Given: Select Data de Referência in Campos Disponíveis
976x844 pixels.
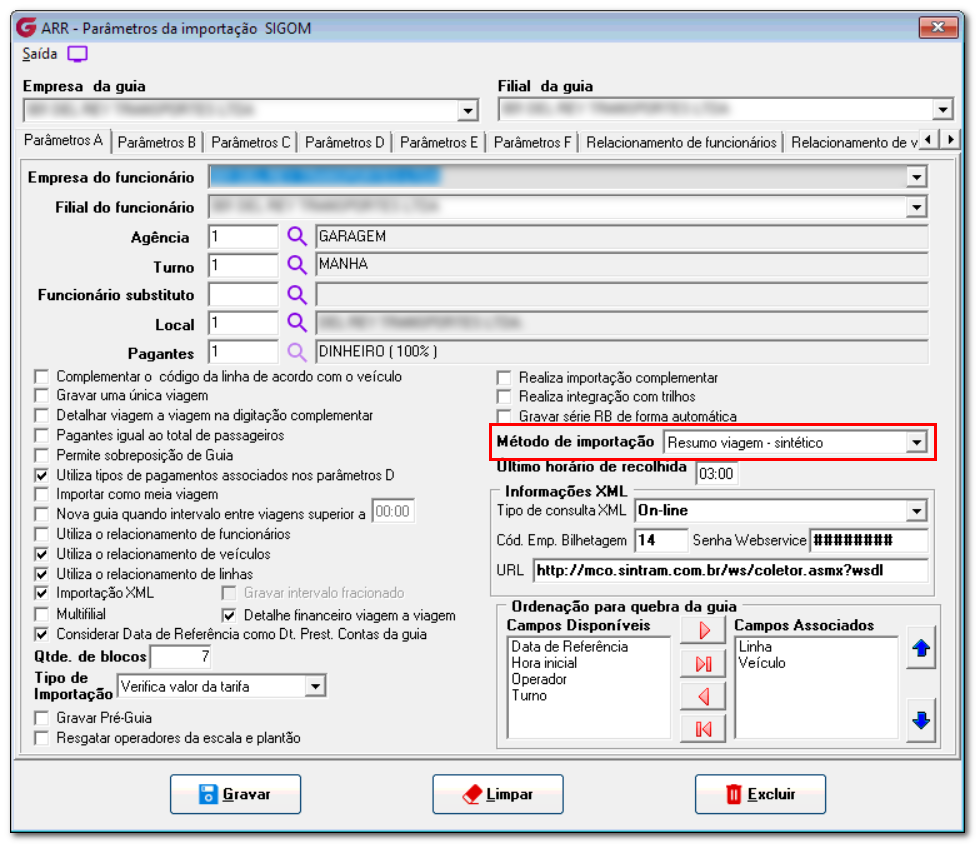Looking at the screenshot, I should [x=570, y=647].
